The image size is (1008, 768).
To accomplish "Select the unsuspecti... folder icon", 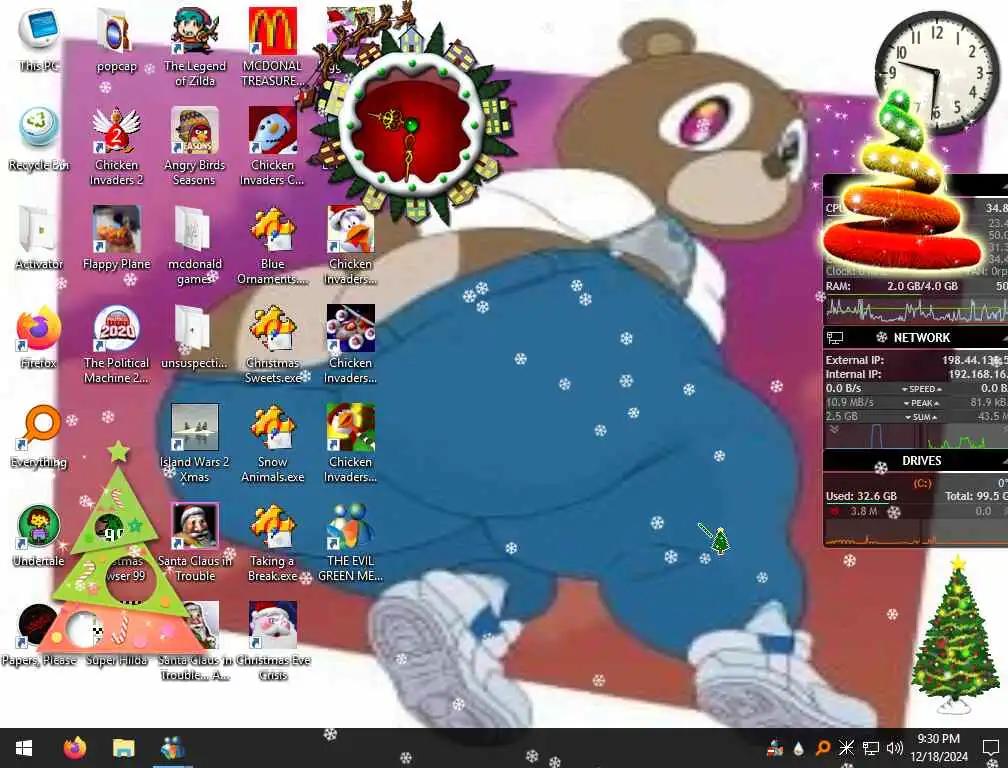I will [x=194, y=337].
